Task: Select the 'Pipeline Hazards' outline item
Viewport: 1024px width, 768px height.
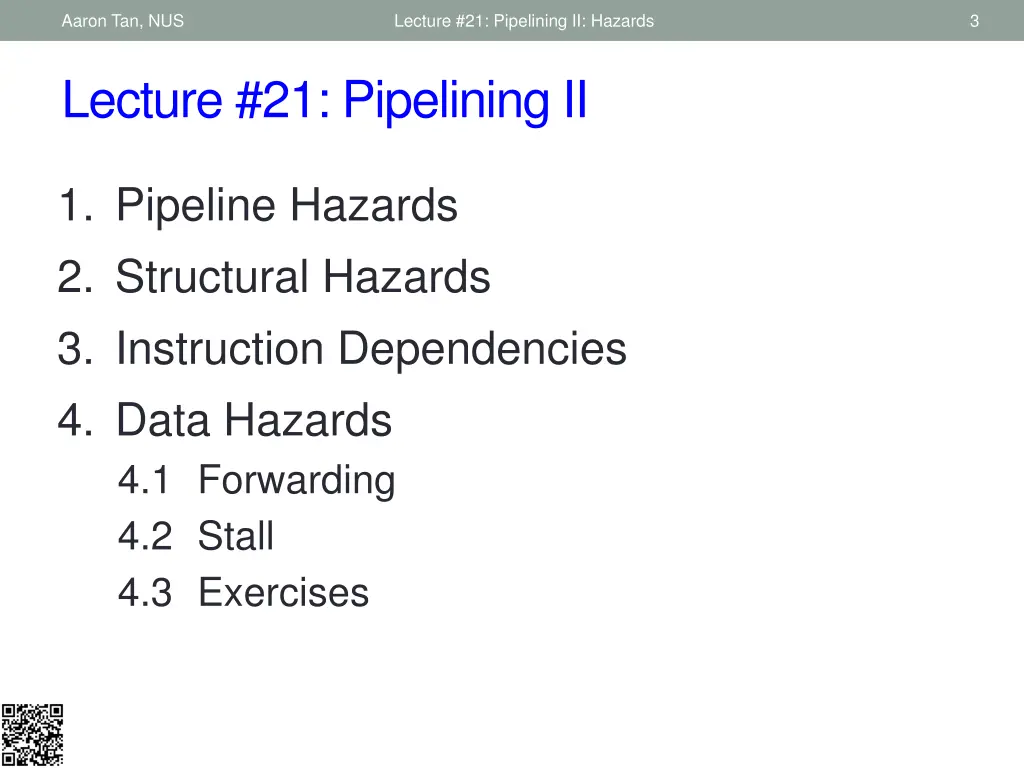Action: (x=287, y=206)
